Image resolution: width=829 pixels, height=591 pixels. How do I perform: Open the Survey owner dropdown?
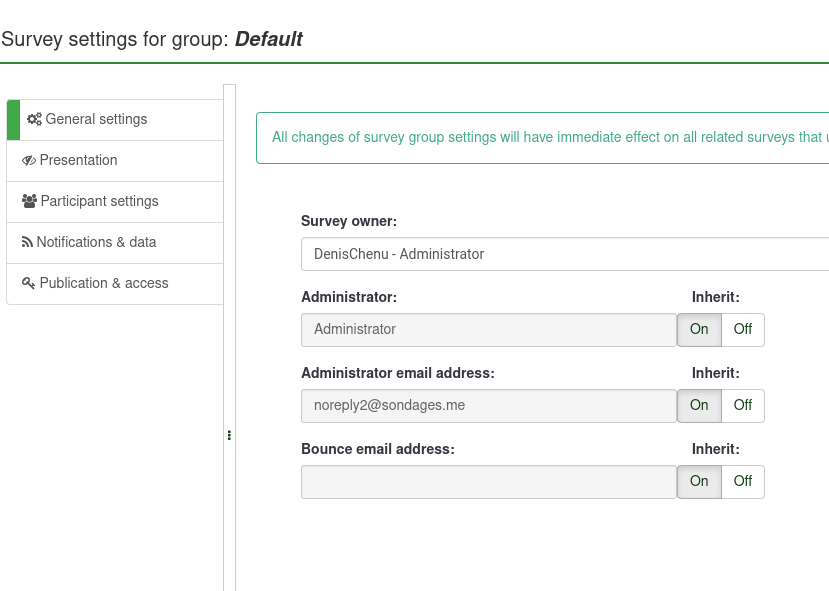(565, 254)
